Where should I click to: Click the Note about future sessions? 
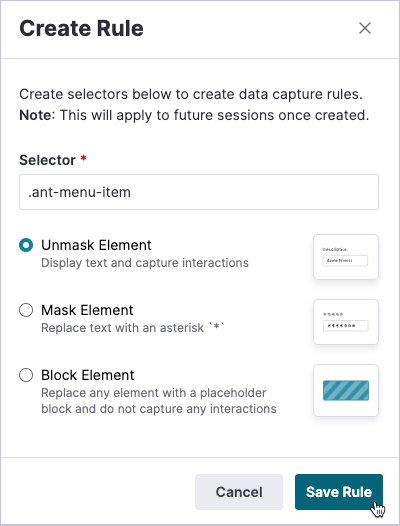pyautogui.click(x=194, y=115)
